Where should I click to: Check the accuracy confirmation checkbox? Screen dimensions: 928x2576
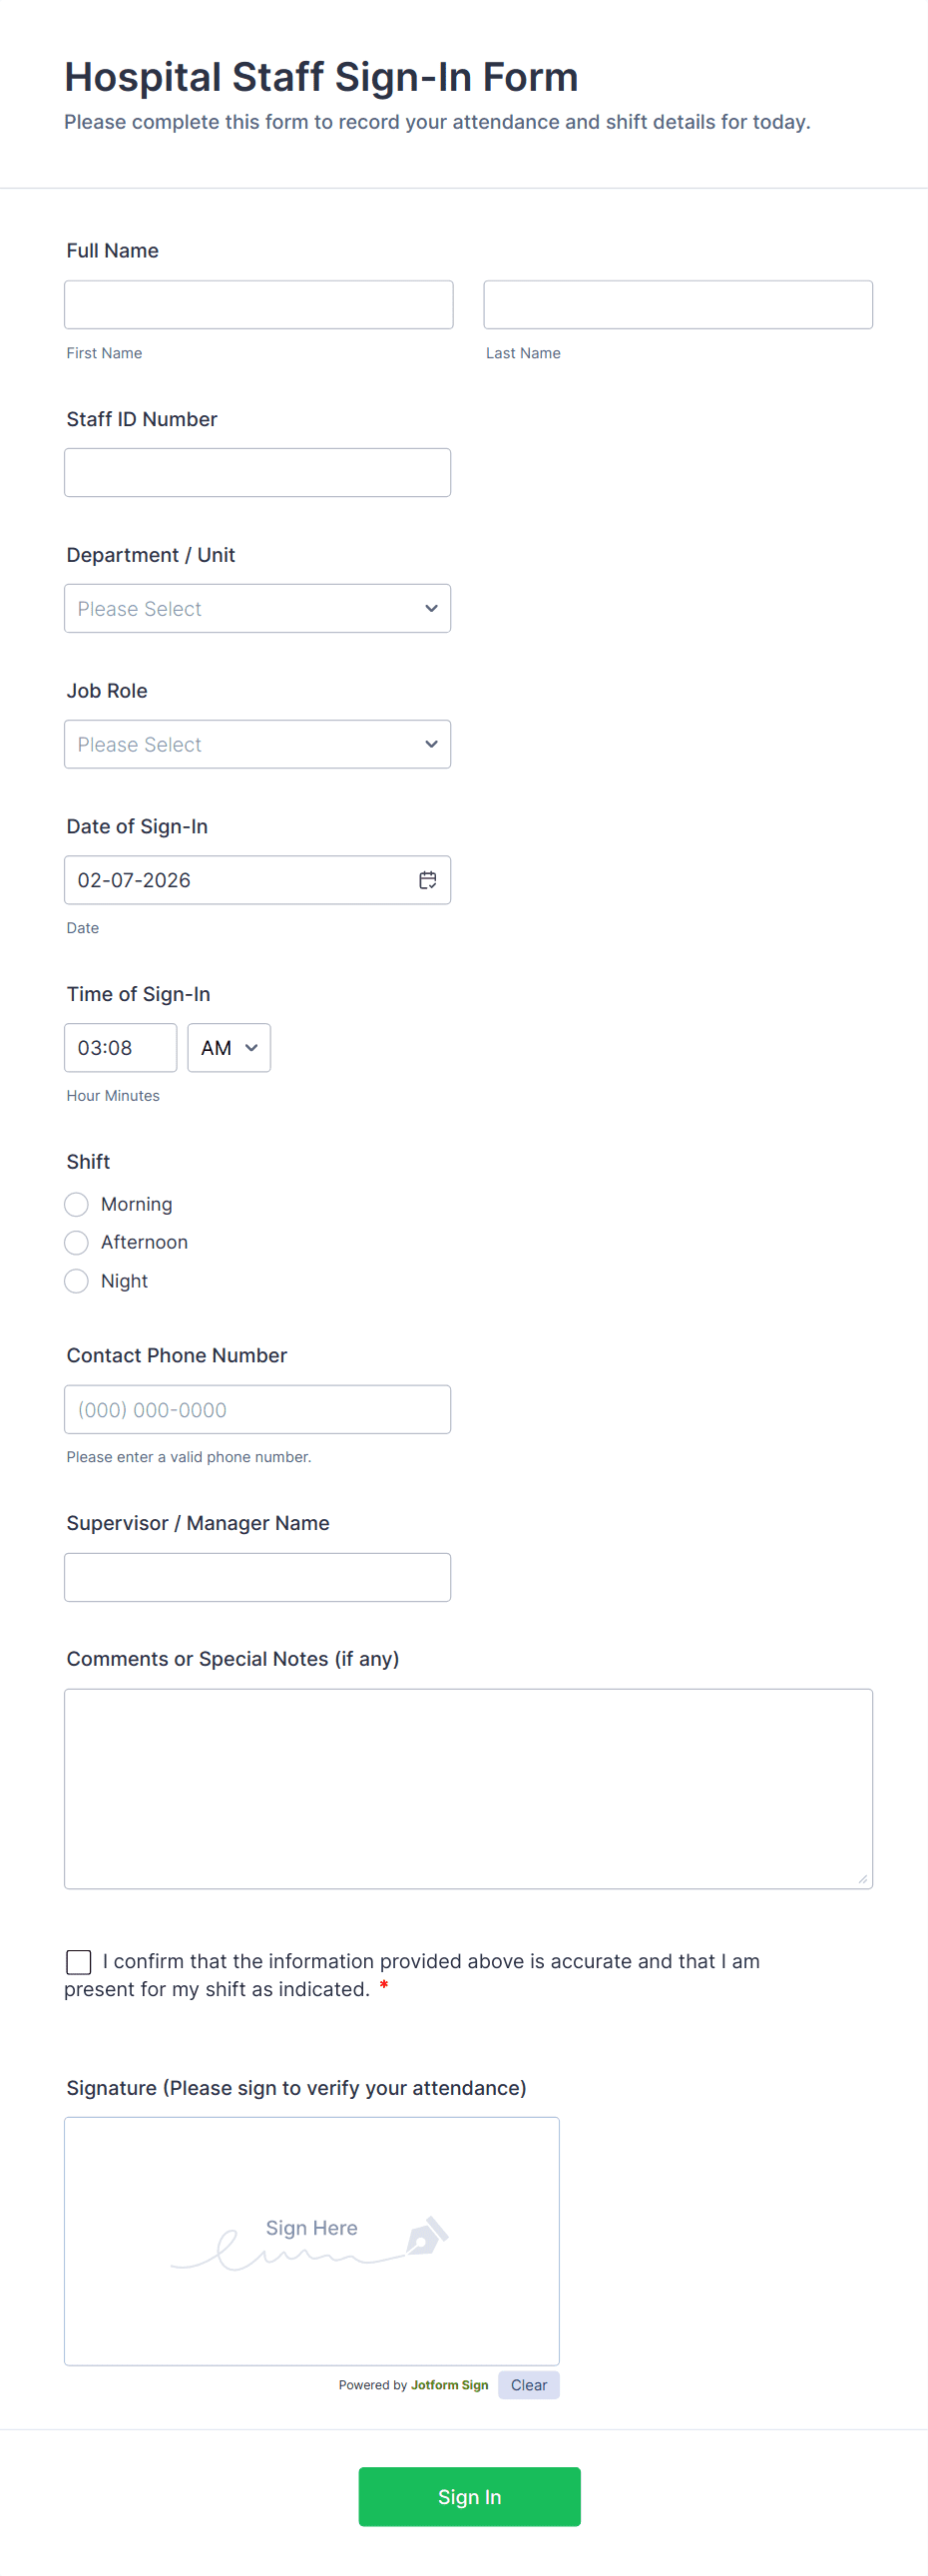79,1962
